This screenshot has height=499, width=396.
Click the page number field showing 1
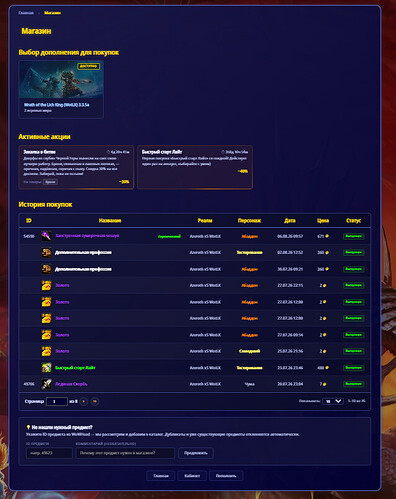click(57, 401)
